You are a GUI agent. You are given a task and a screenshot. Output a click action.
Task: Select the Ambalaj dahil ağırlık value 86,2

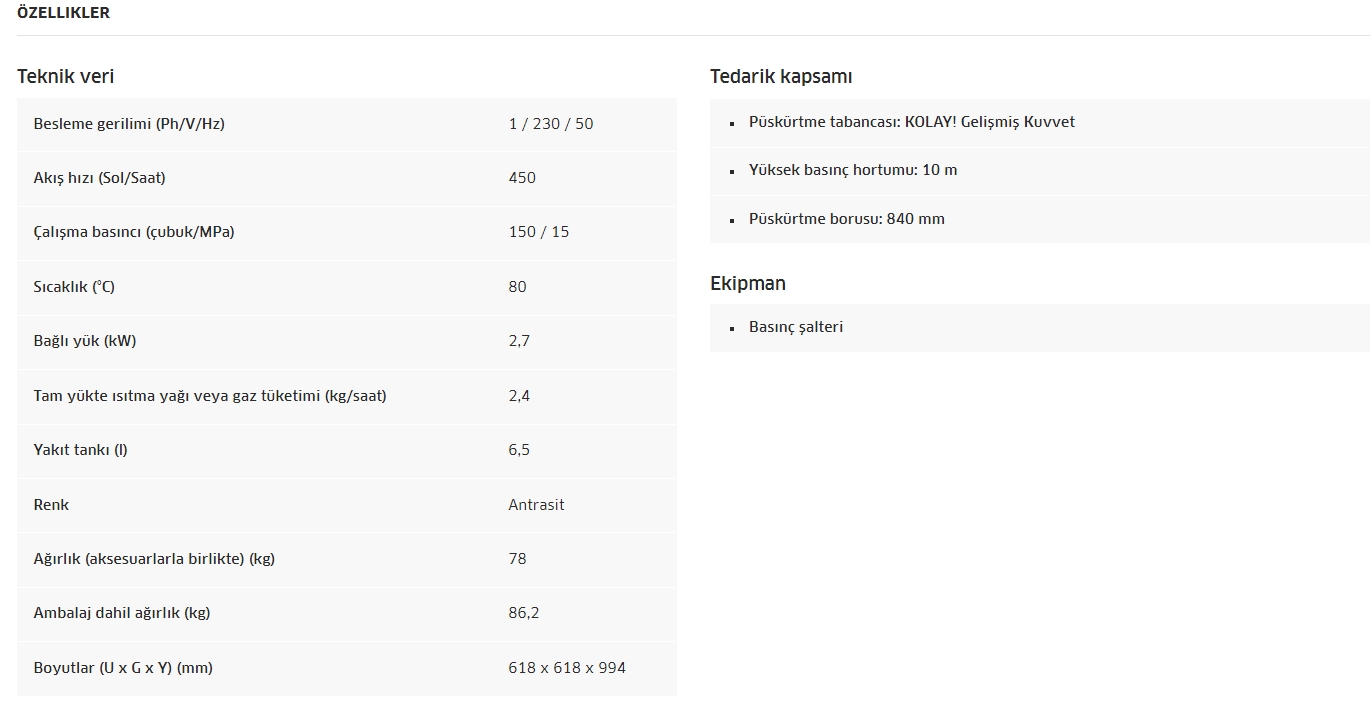(523, 613)
